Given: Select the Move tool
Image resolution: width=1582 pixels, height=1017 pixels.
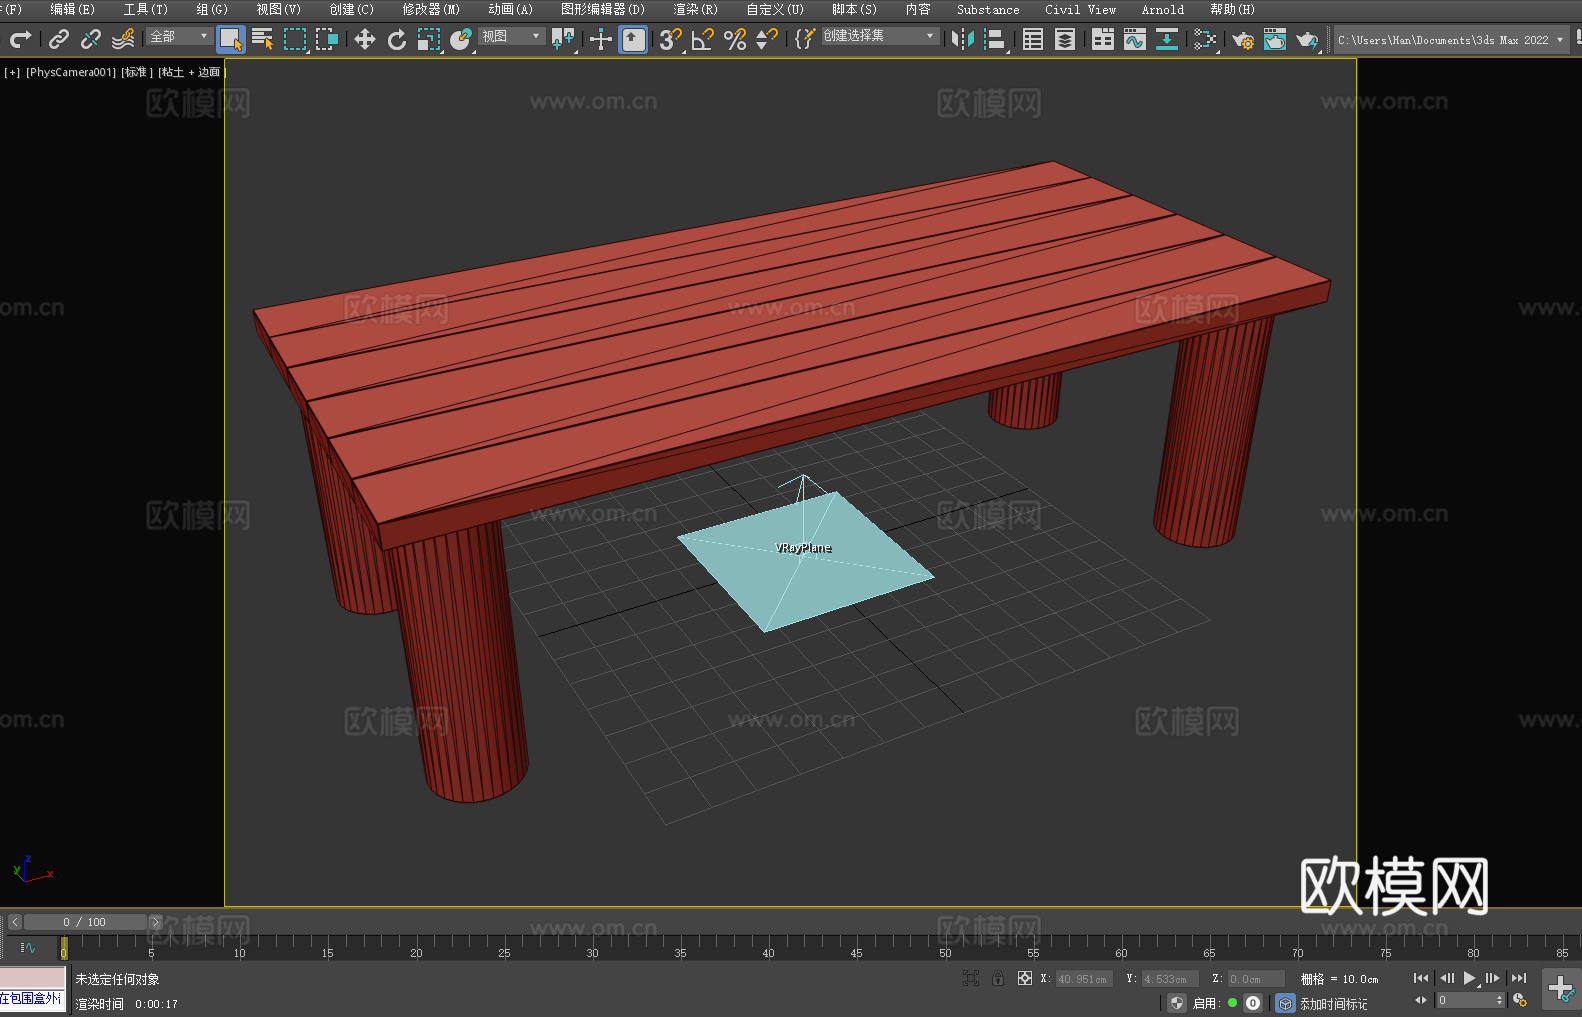Looking at the screenshot, I should click(x=365, y=39).
